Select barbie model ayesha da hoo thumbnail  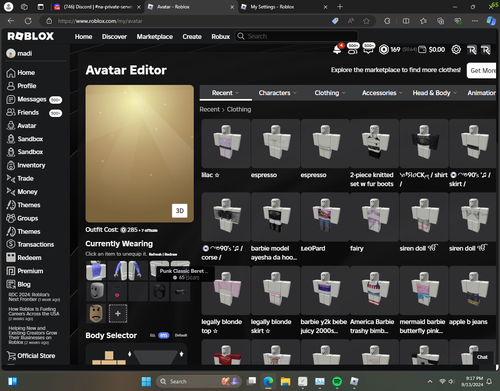point(275,217)
